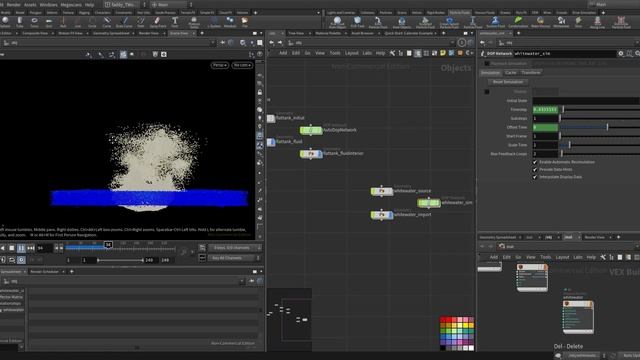Select the L-System shelf tool

pyautogui.click(x=214, y=21)
